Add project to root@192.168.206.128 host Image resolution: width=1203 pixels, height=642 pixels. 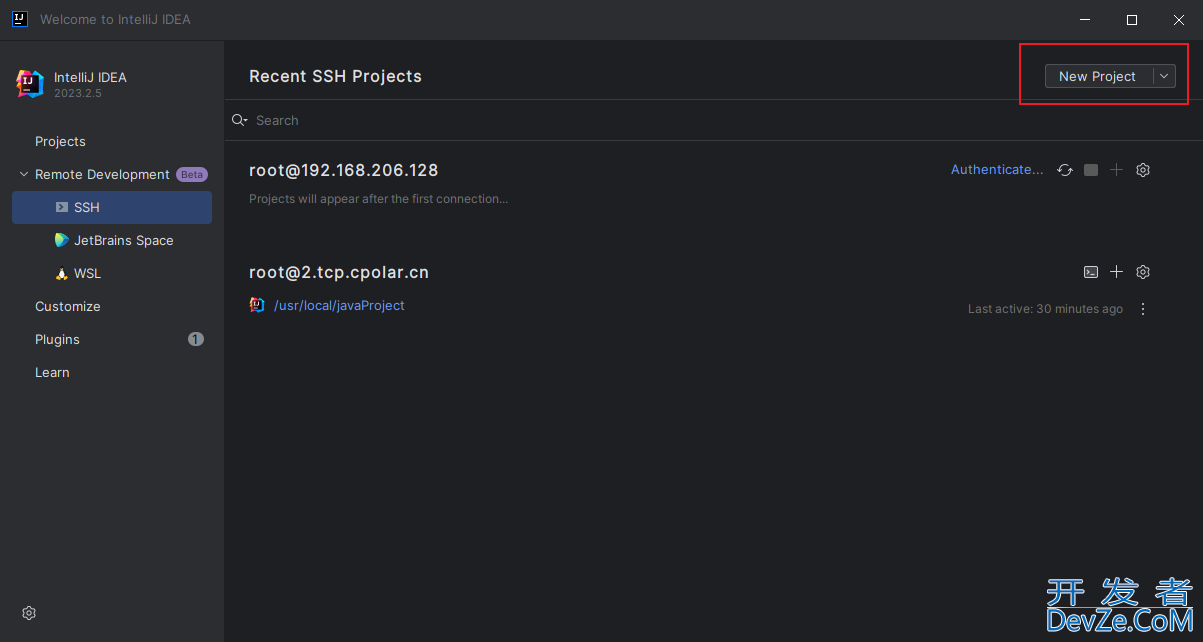click(1117, 170)
